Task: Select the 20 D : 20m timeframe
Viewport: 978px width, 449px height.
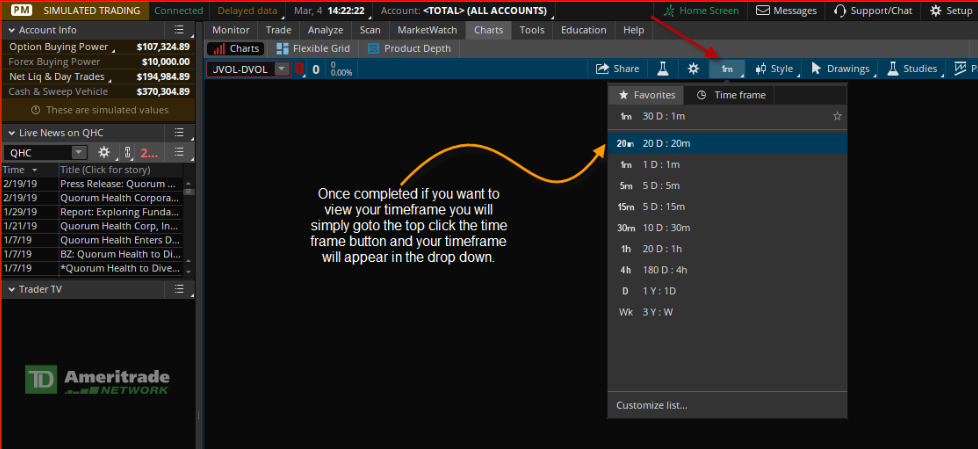Action: point(727,143)
